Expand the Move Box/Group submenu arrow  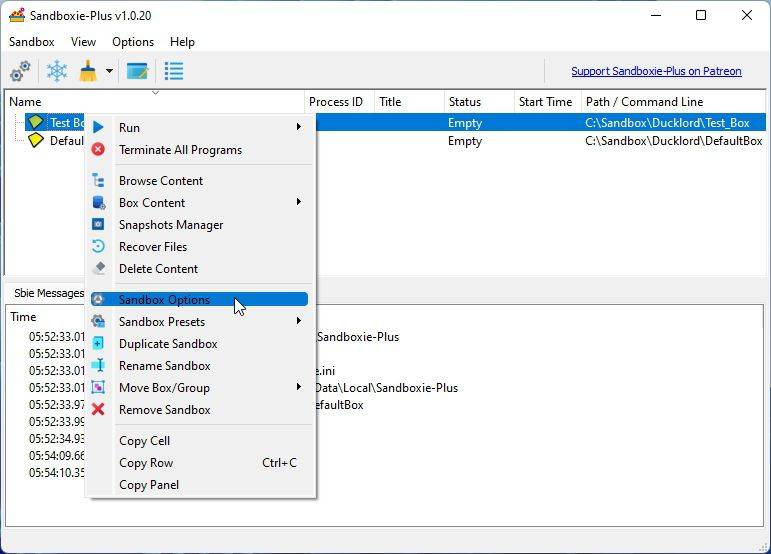point(298,387)
